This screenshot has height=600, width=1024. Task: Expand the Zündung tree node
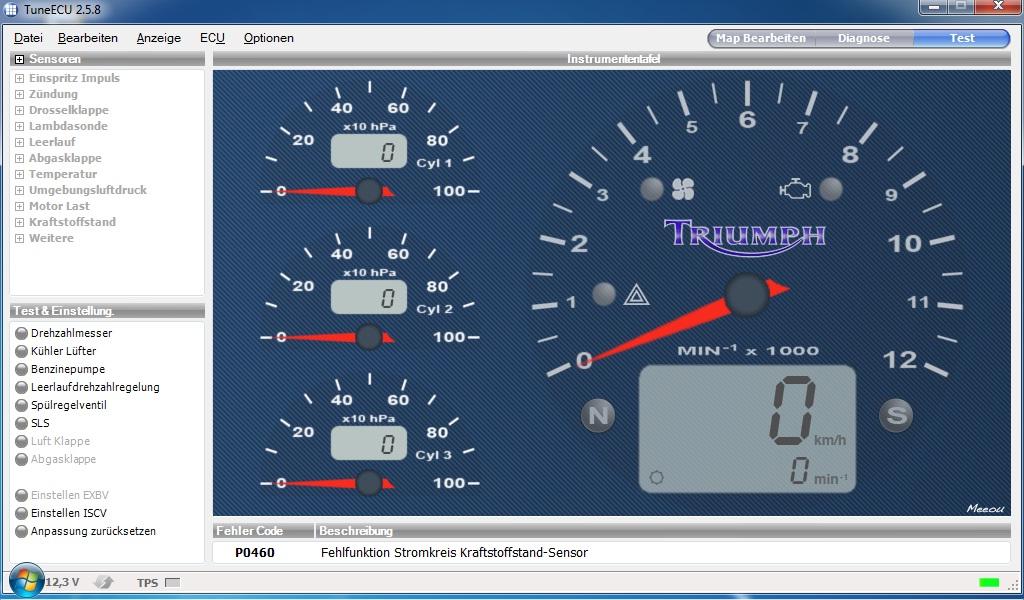pos(20,95)
